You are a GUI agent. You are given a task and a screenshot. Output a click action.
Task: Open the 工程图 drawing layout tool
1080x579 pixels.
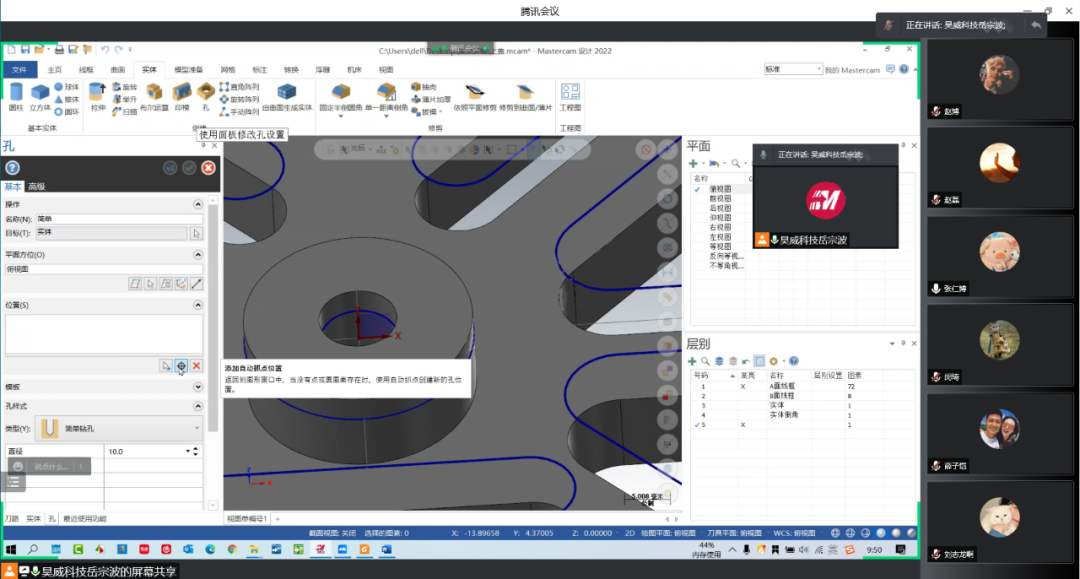[x=570, y=97]
